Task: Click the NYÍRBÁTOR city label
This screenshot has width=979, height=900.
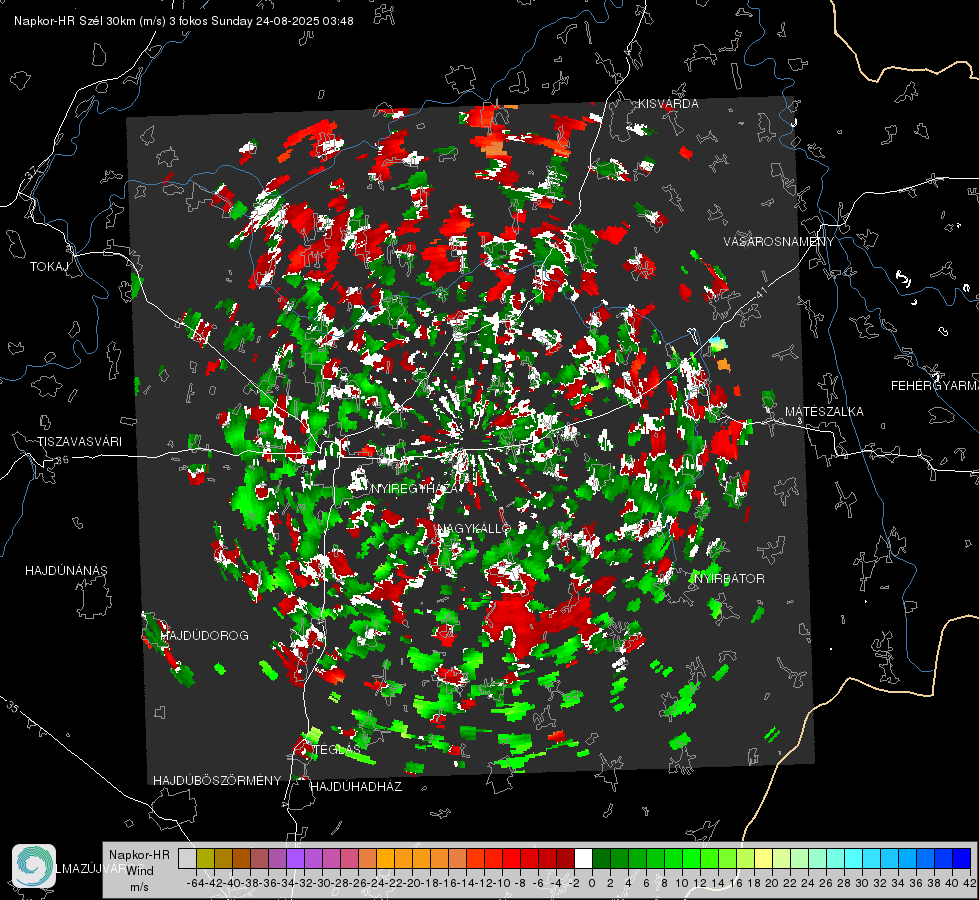Action: 729,579
